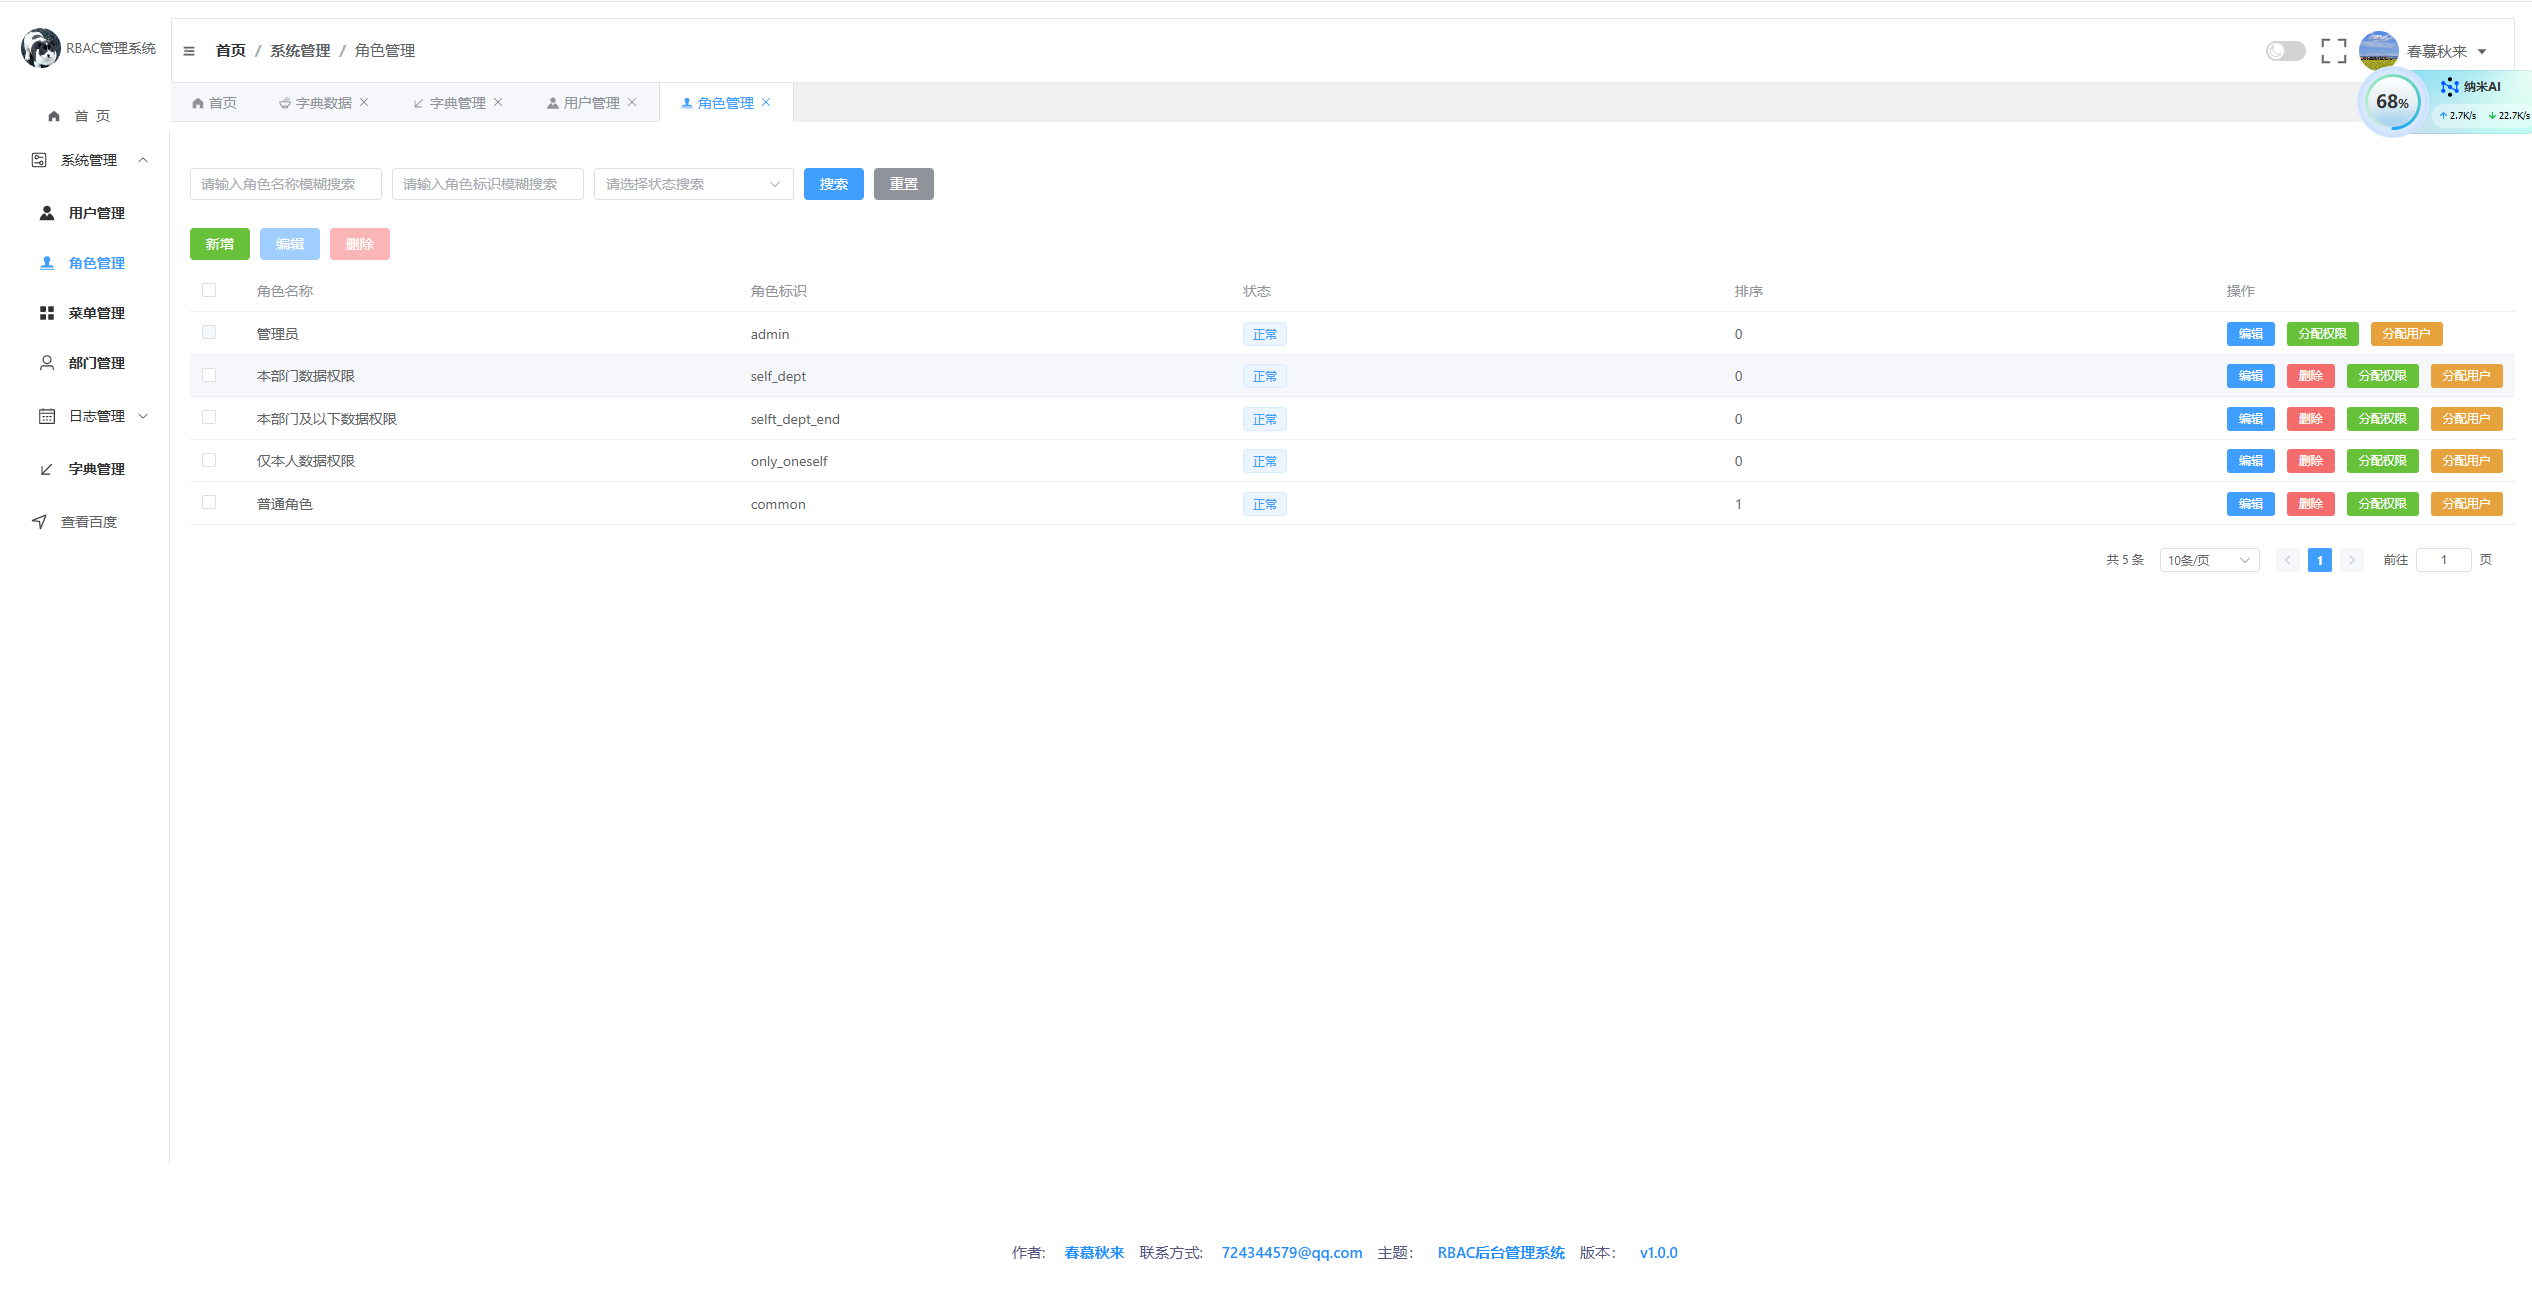Click the 请输入角色名称模糊搜索 input field
This screenshot has height=1297, width=2532.
(285, 184)
